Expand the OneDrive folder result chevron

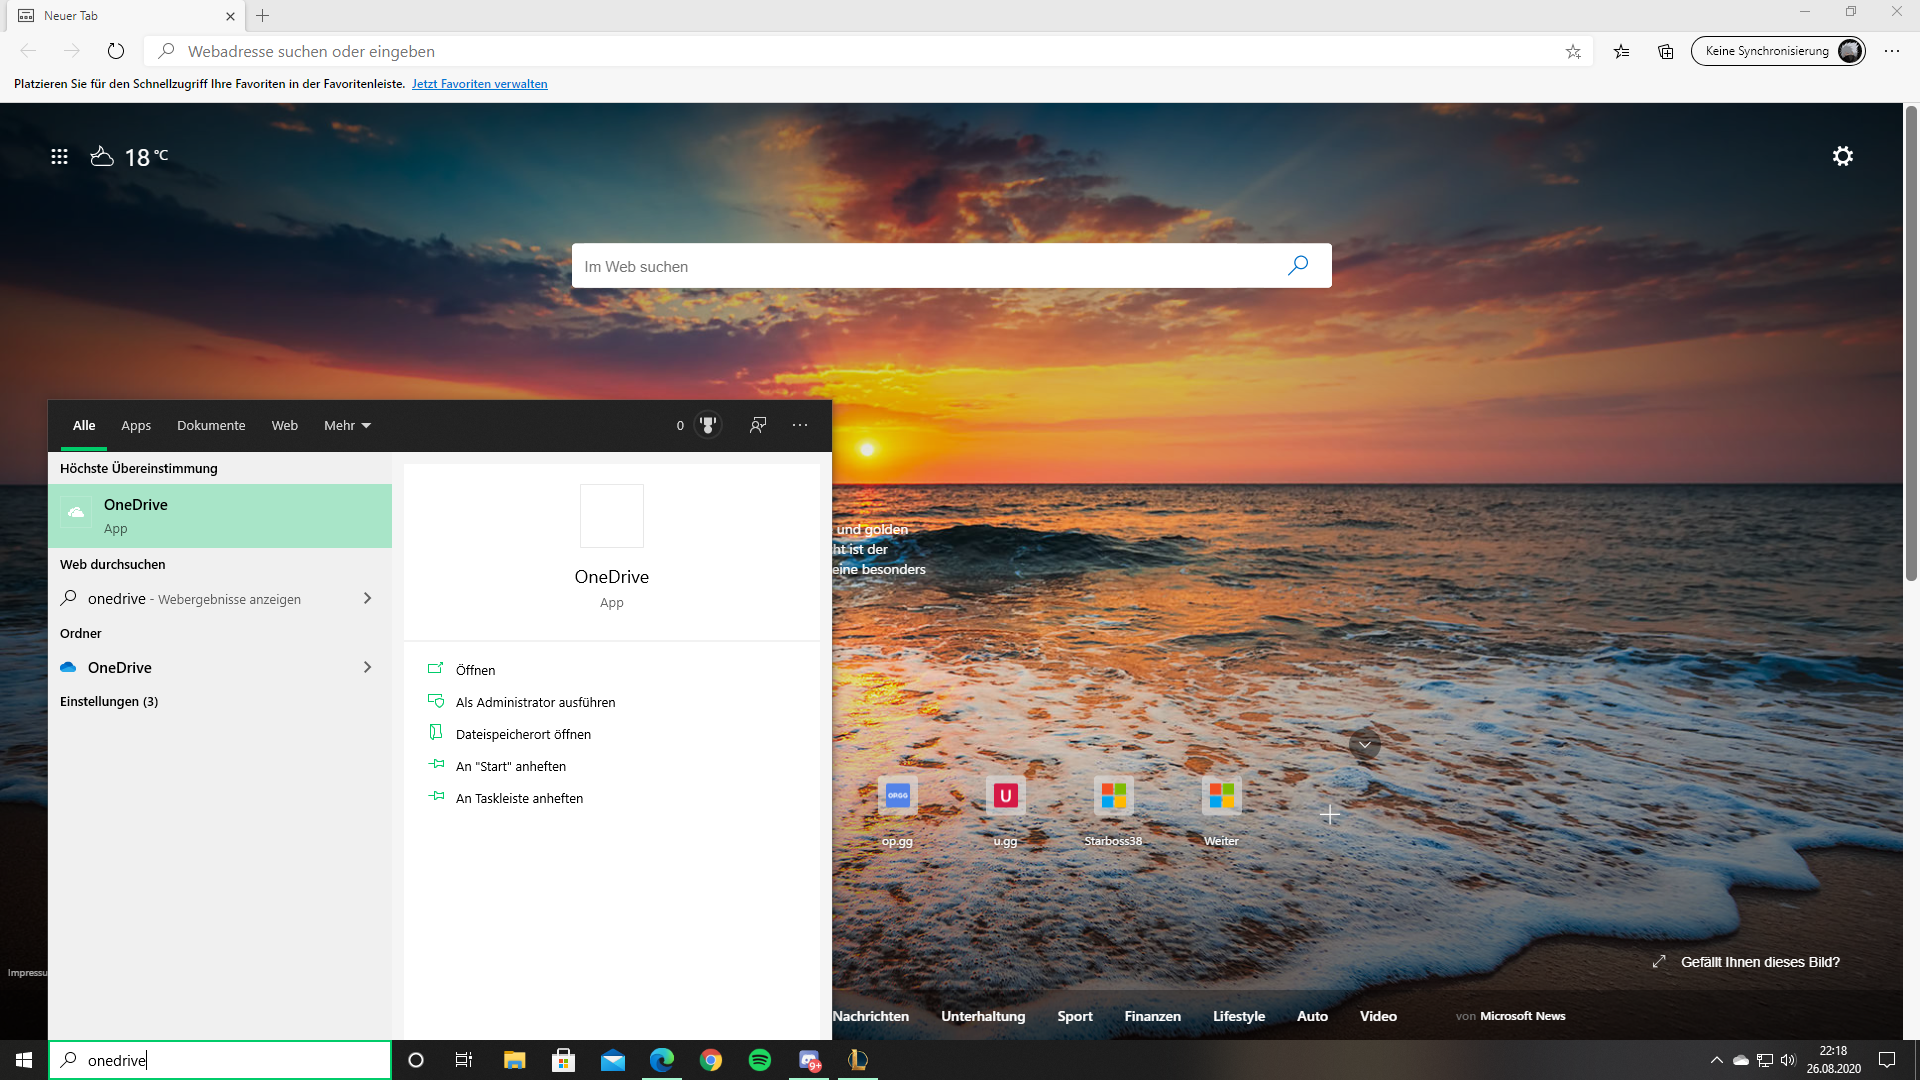coord(367,667)
